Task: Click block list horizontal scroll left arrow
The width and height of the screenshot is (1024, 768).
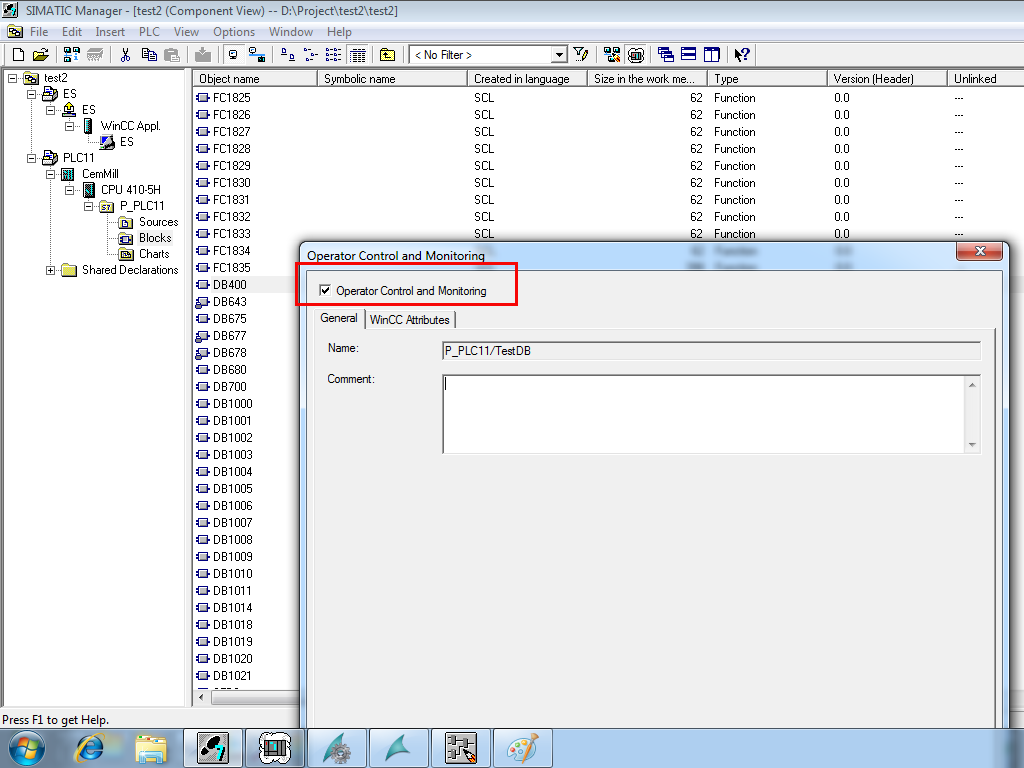Action: (202, 697)
